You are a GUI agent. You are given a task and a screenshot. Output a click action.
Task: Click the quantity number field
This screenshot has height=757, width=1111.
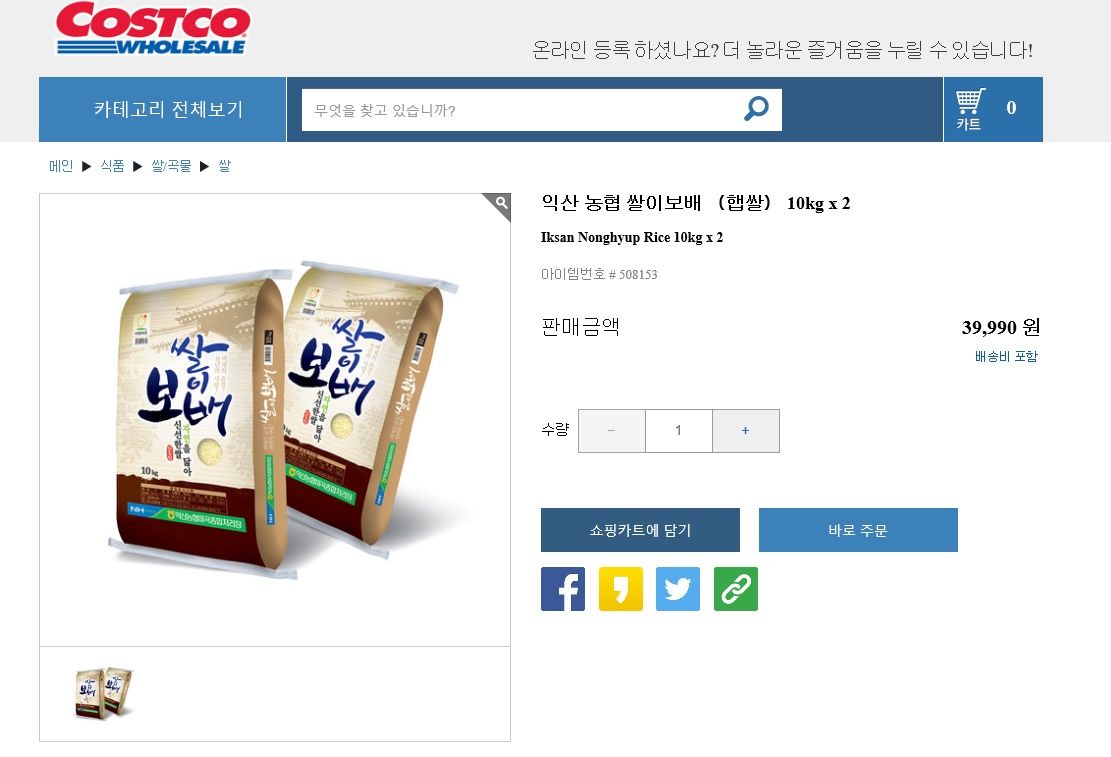tap(679, 431)
